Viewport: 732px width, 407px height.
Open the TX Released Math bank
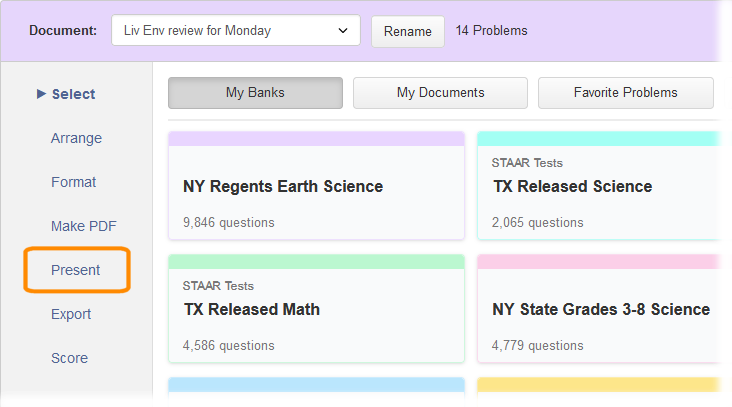316,309
